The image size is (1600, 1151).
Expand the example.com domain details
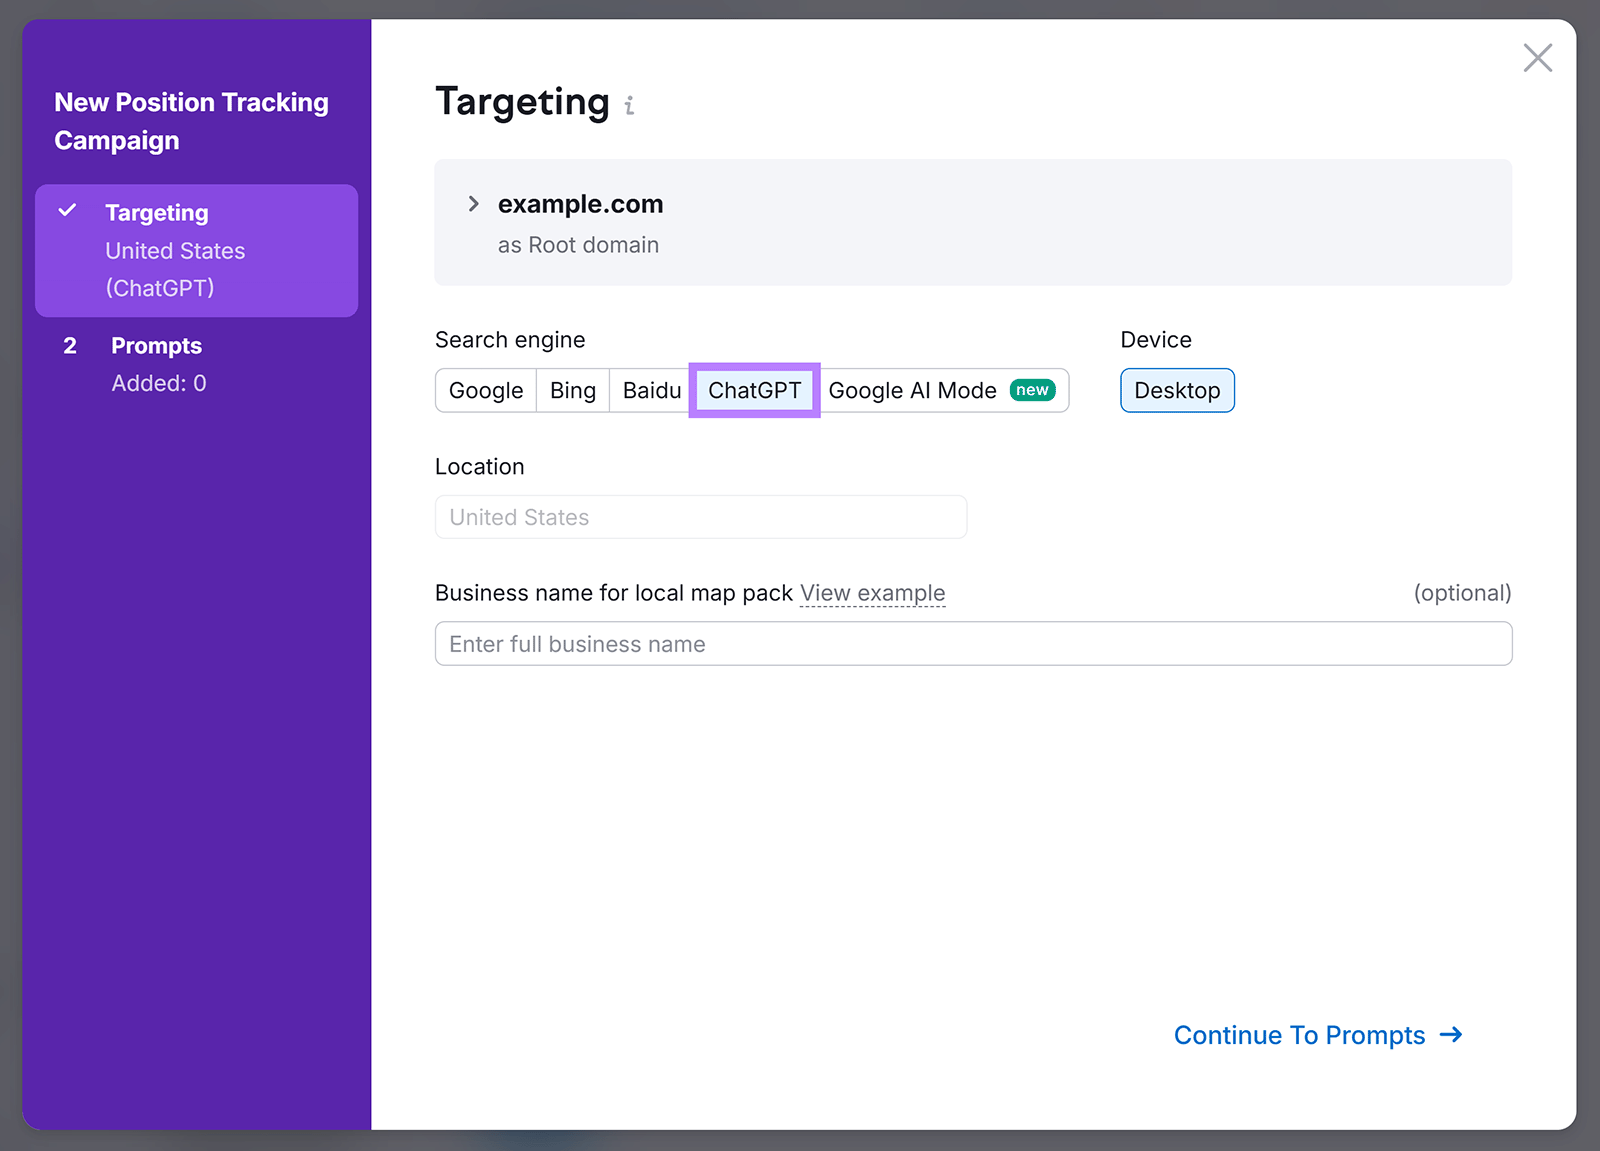473,204
